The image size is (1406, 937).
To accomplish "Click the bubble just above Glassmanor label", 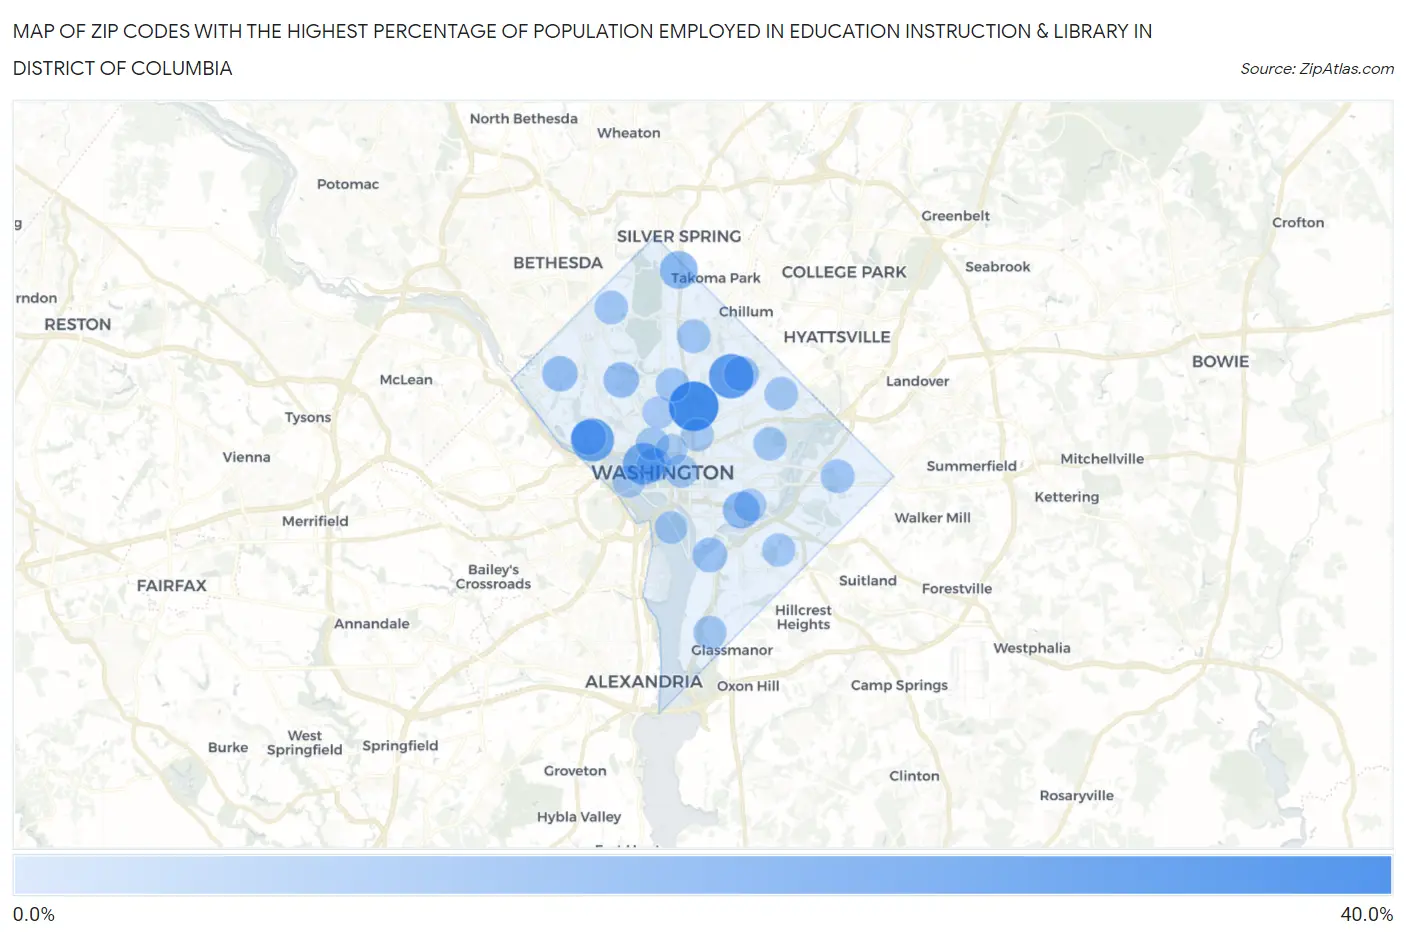I will pos(710,632).
